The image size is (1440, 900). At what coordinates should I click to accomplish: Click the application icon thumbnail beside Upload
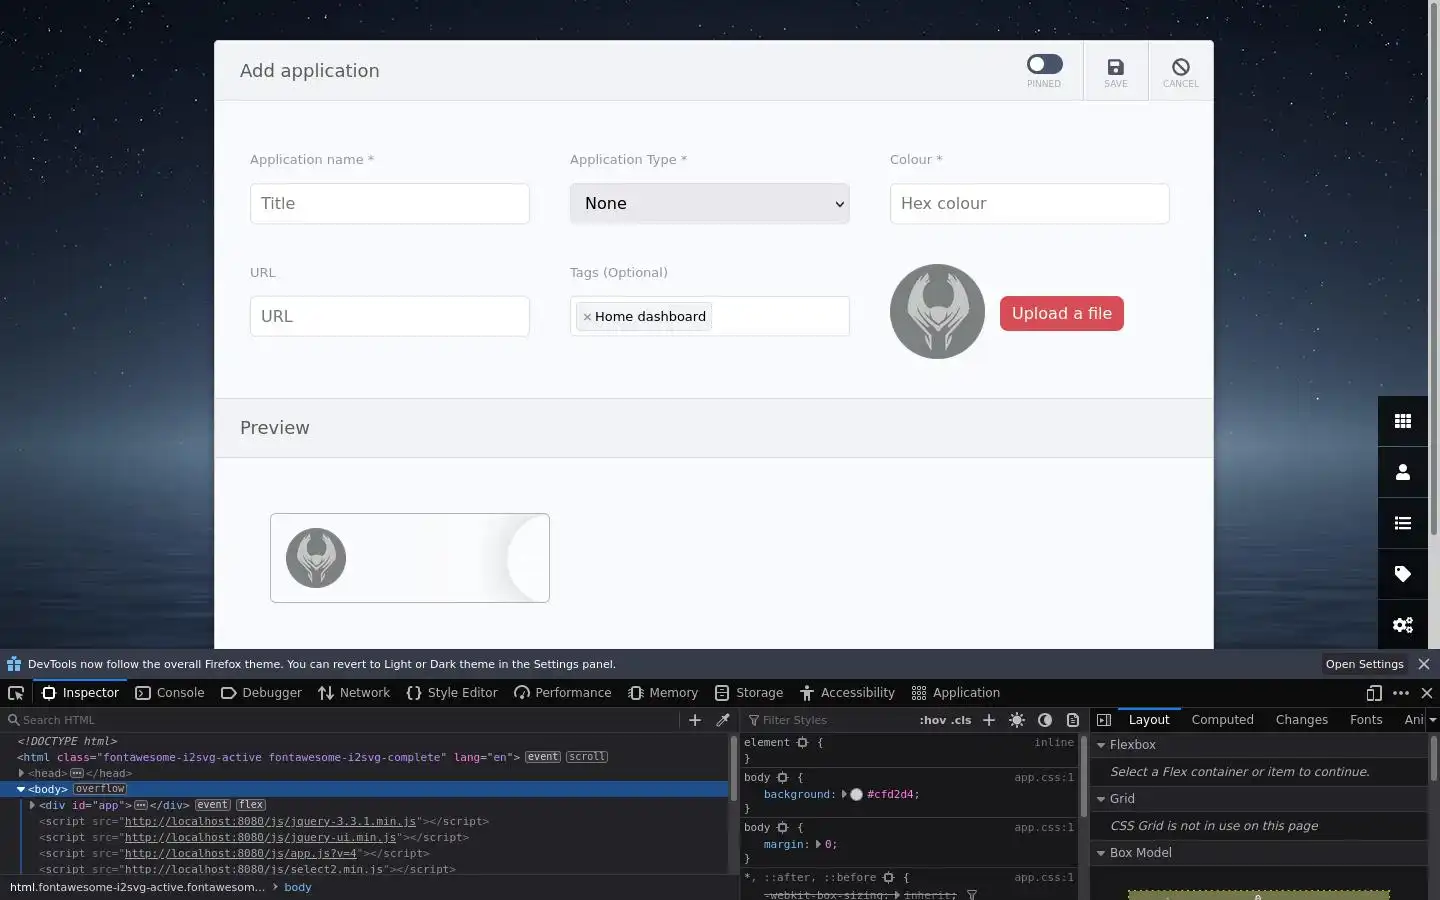coord(937,311)
